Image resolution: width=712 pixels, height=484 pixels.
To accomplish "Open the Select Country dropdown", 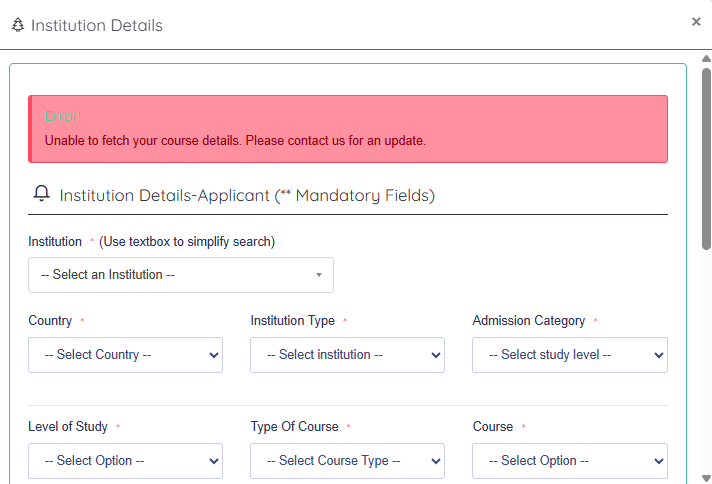I will 125,355.
